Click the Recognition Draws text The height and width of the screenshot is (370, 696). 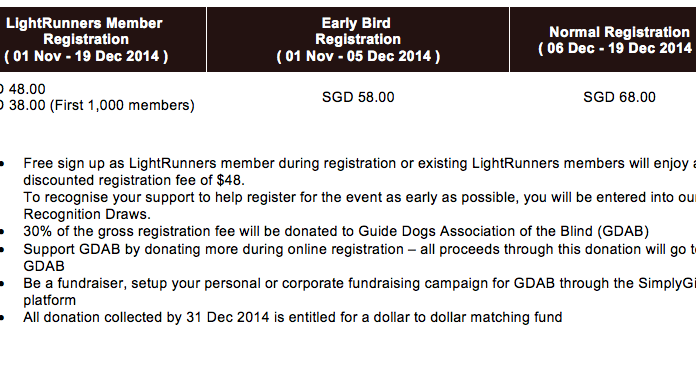point(87,214)
